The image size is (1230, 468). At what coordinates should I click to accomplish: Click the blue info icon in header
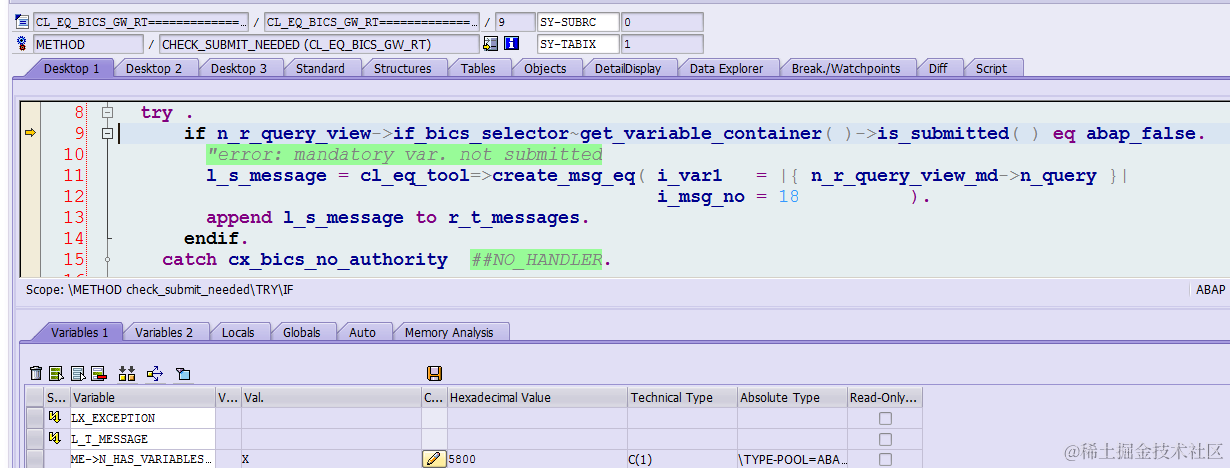pyautogui.click(x=512, y=43)
